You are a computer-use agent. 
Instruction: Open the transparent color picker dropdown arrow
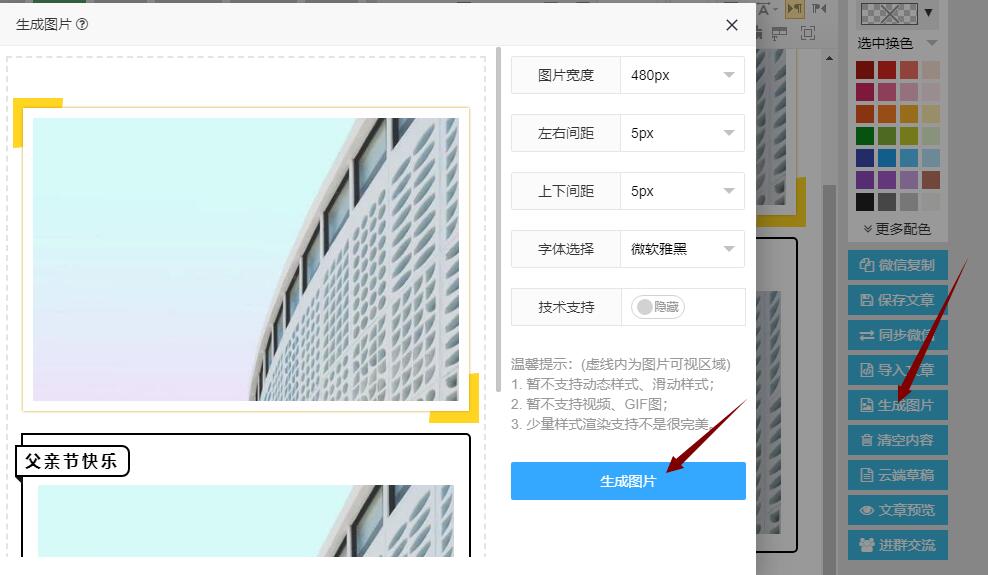928,13
